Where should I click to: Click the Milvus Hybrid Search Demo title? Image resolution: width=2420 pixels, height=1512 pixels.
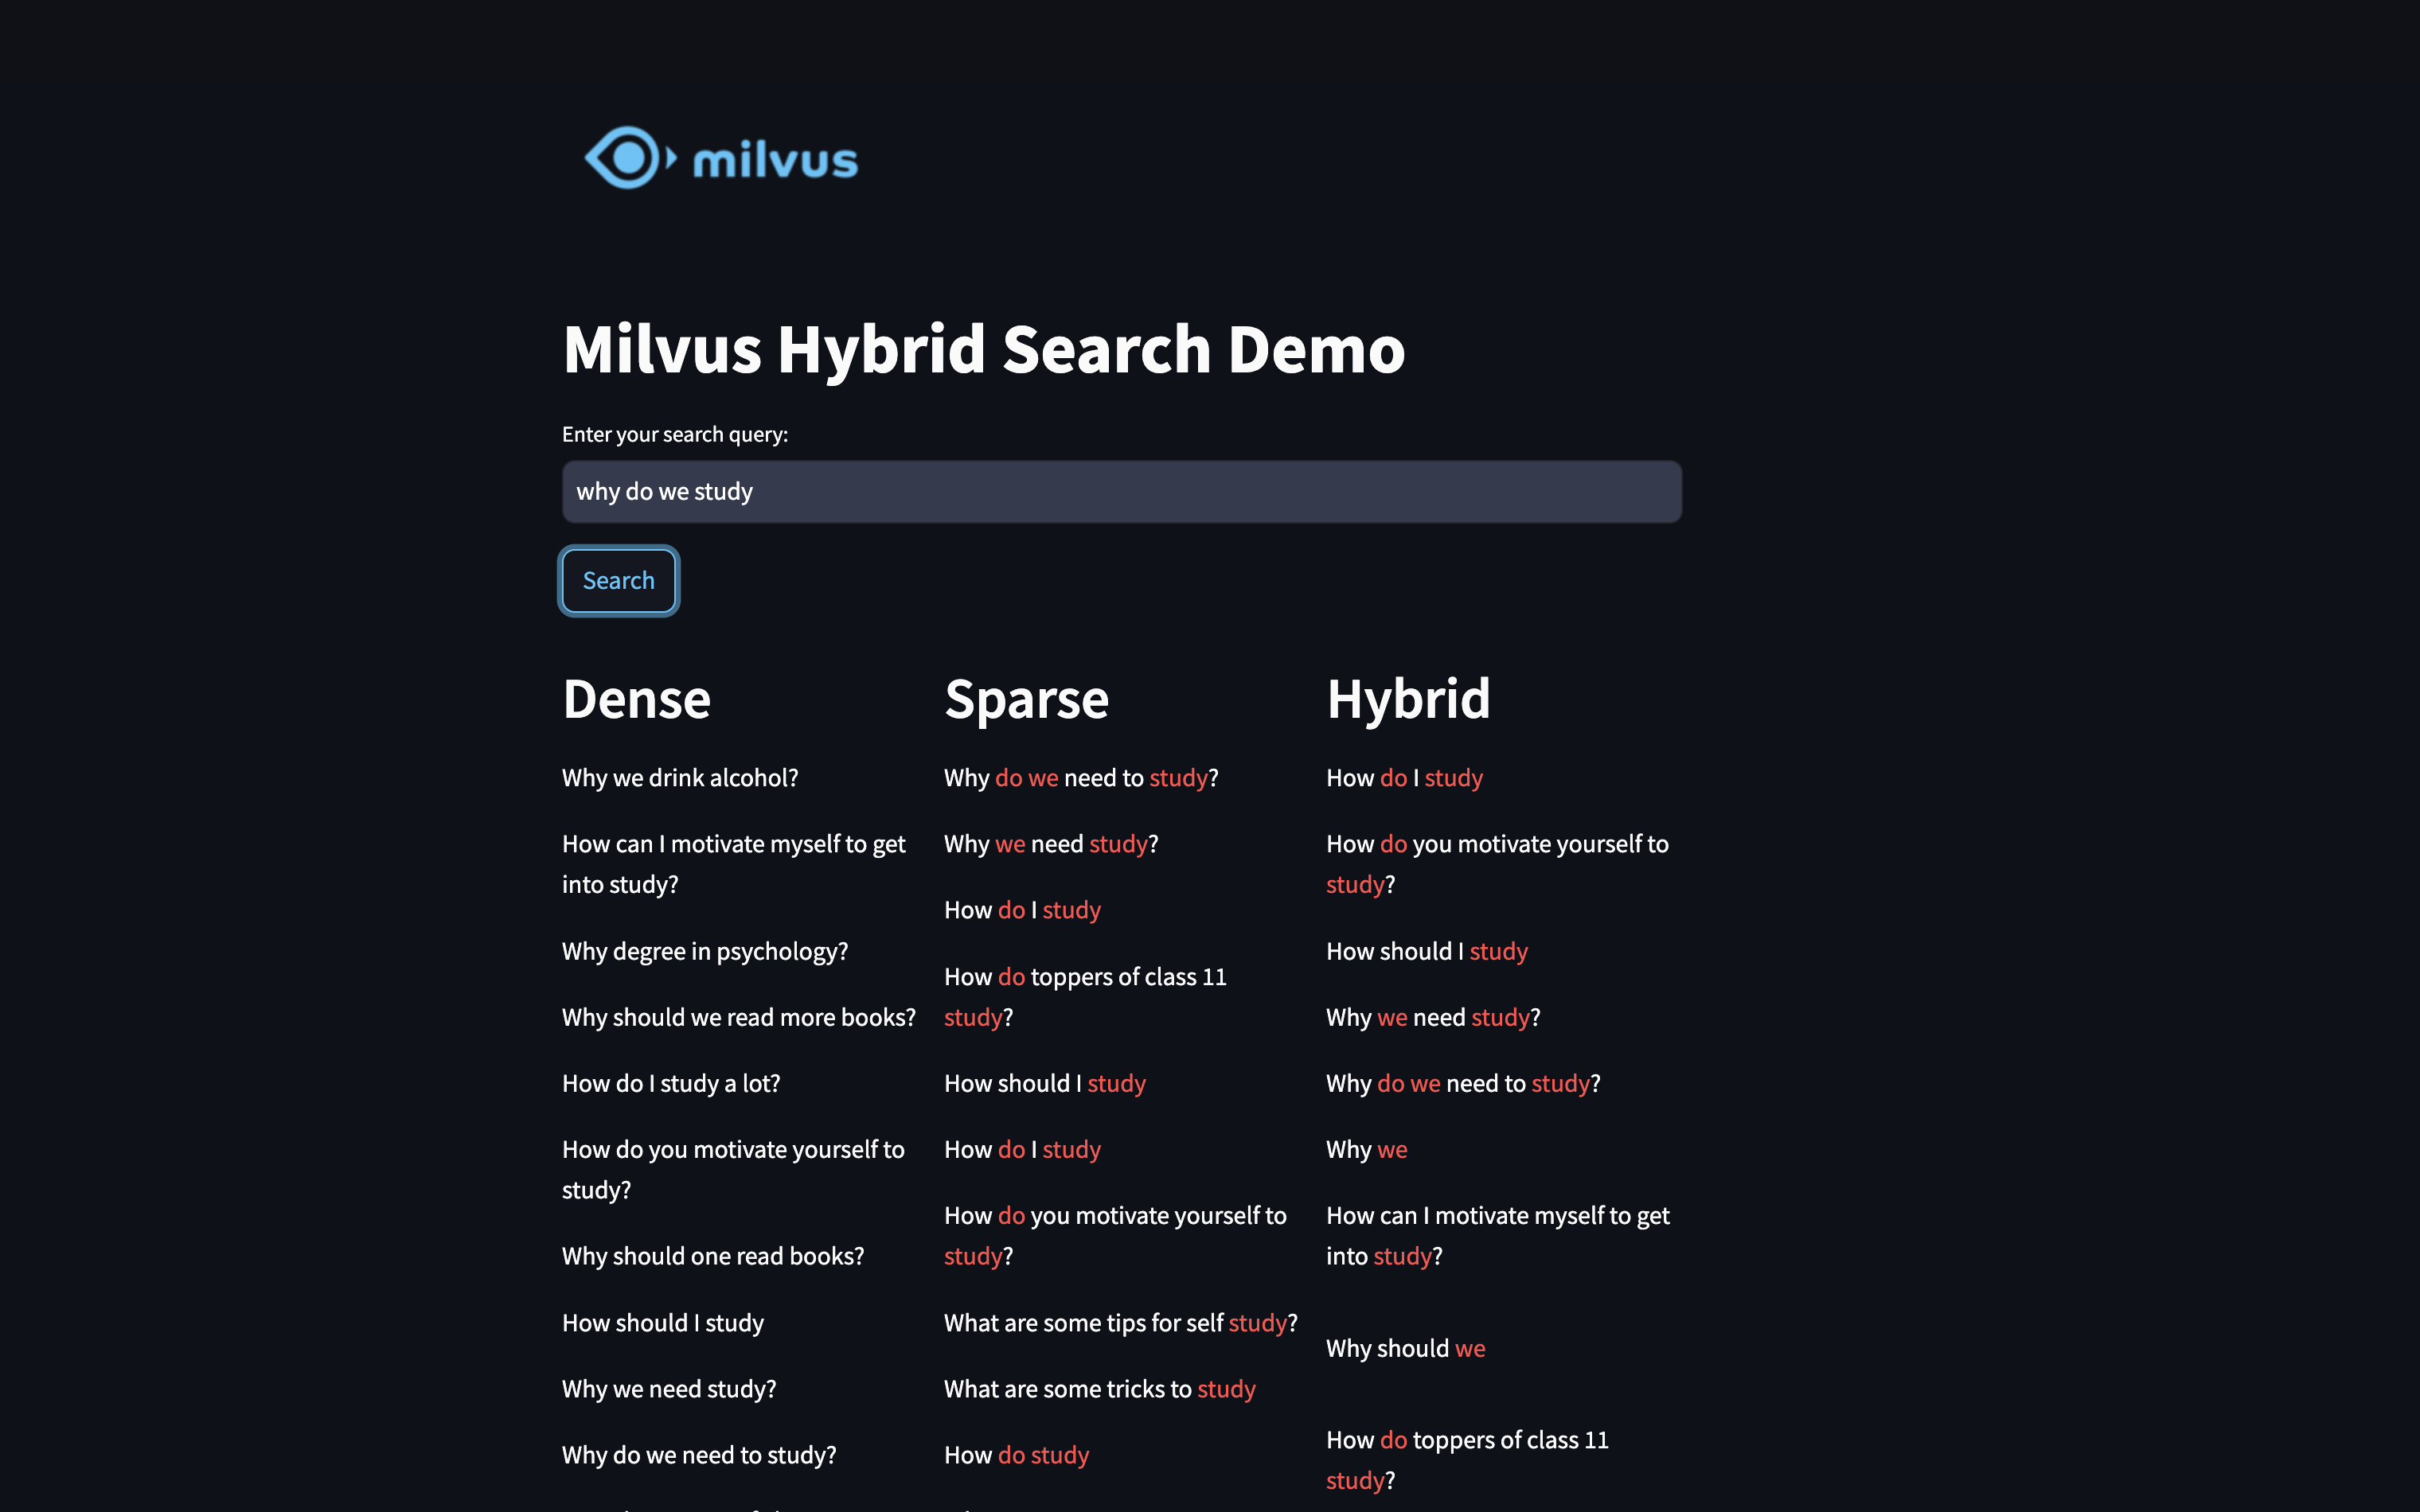[x=984, y=349]
